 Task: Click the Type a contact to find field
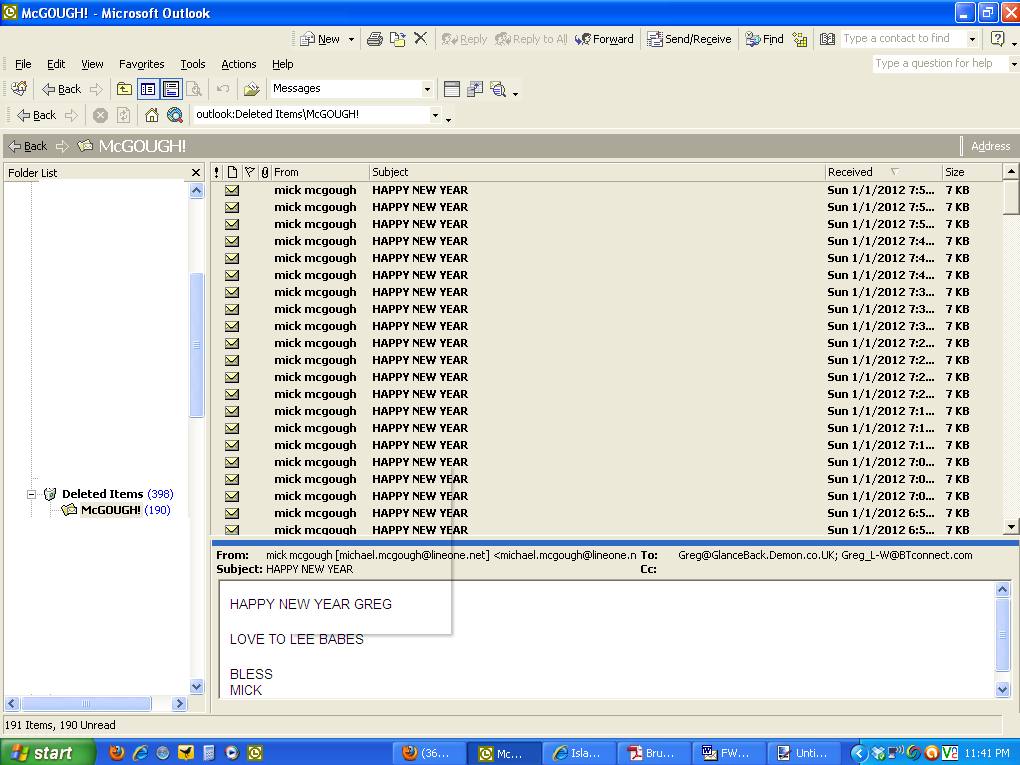click(x=903, y=38)
